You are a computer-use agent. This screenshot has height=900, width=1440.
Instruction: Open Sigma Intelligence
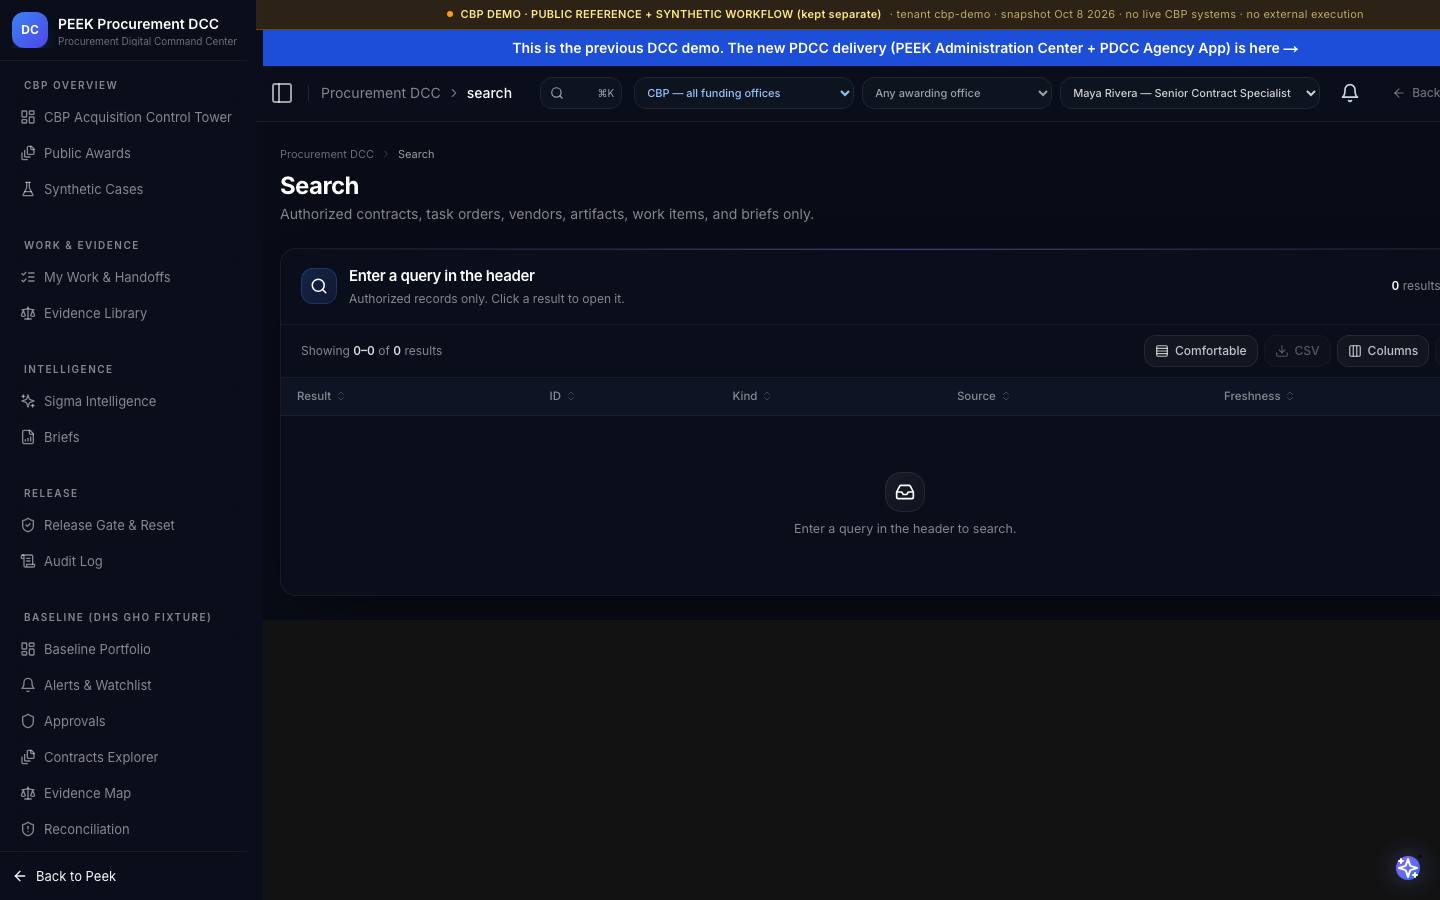pyautogui.click(x=126, y=401)
